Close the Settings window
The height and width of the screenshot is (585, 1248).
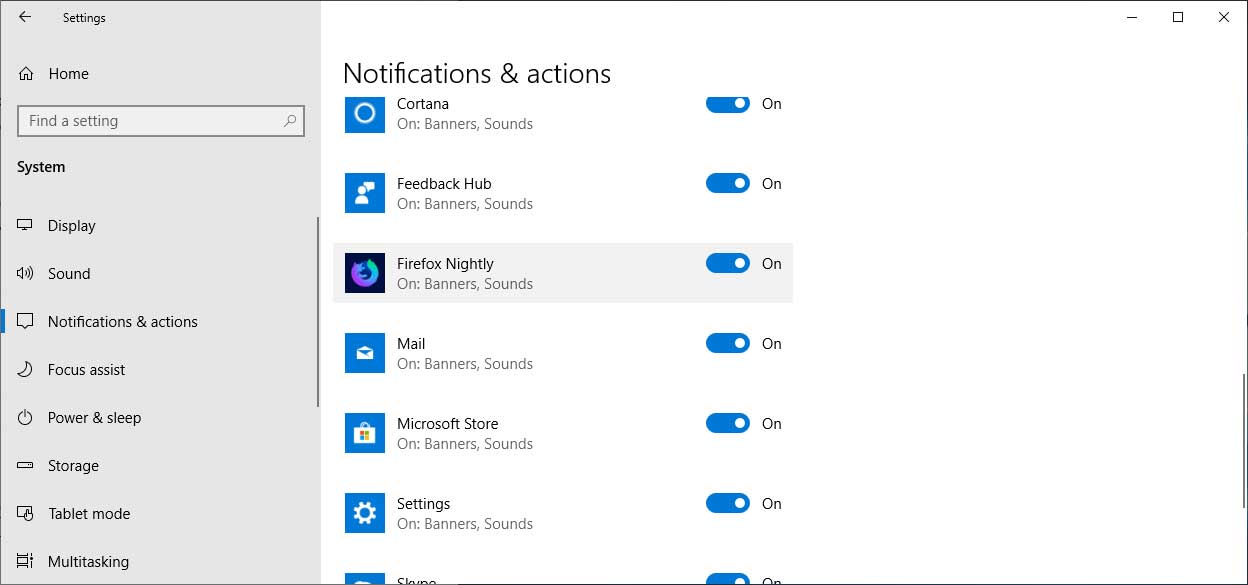[1224, 17]
